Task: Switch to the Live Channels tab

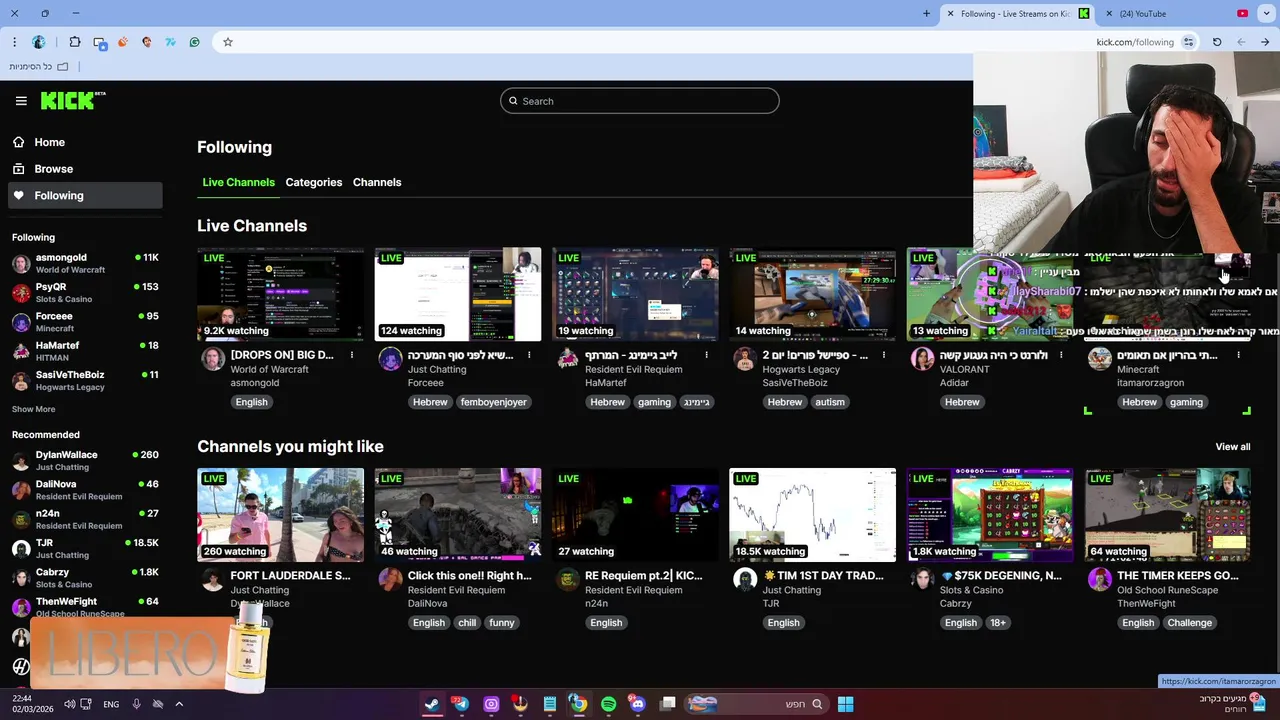Action: (x=238, y=182)
